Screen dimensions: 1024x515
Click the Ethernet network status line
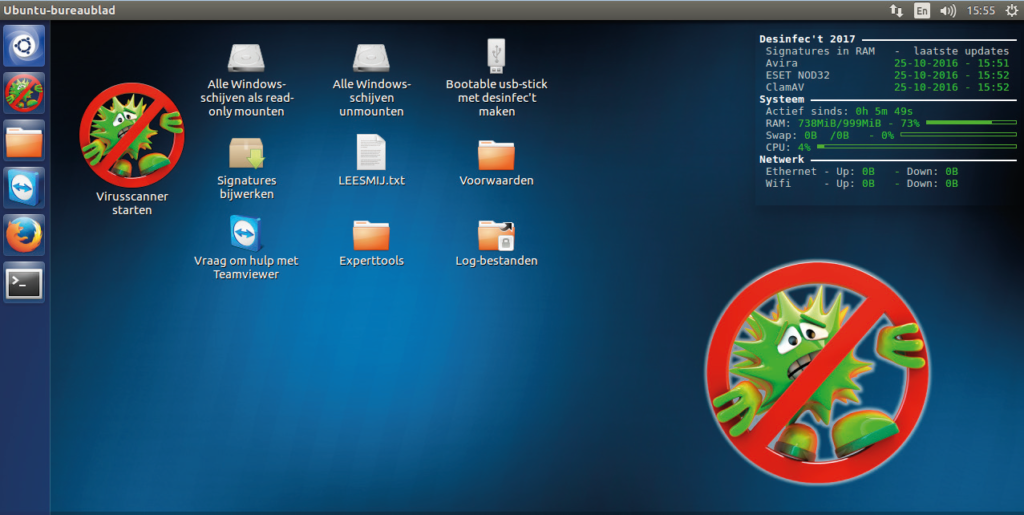(x=862, y=172)
